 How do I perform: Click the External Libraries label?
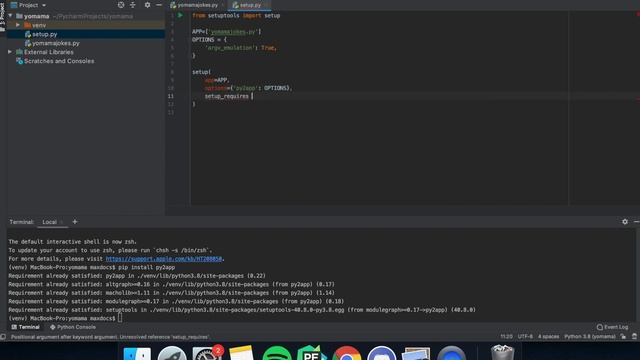[x=49, y=52]
